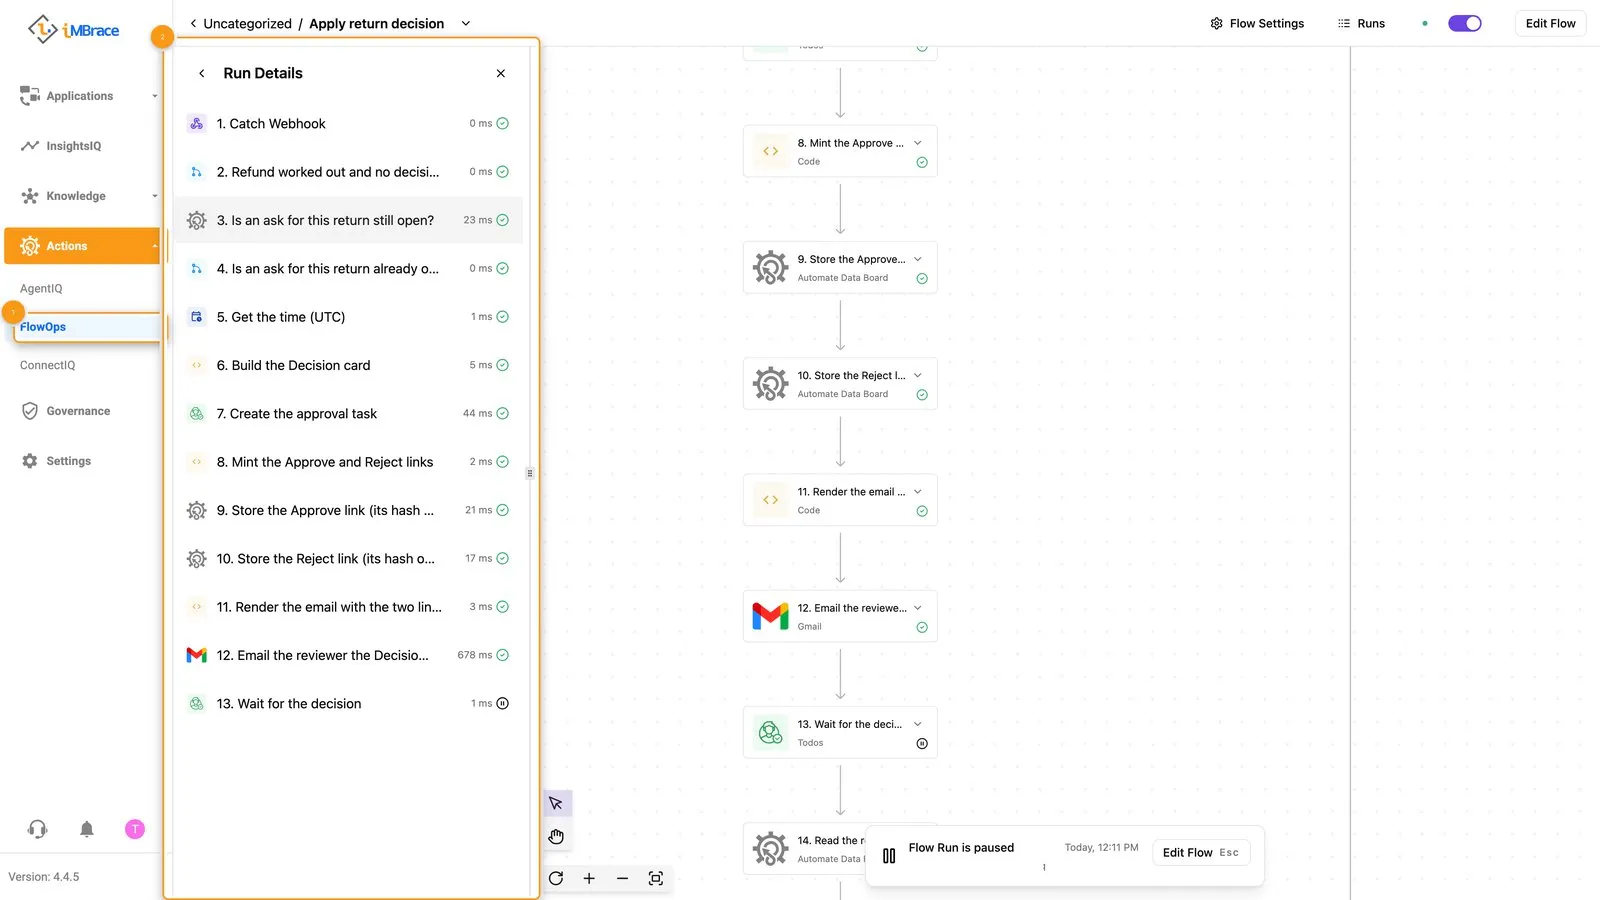Click the code icon on node 8
The image size is (1600, 900).
click(770, 151)
